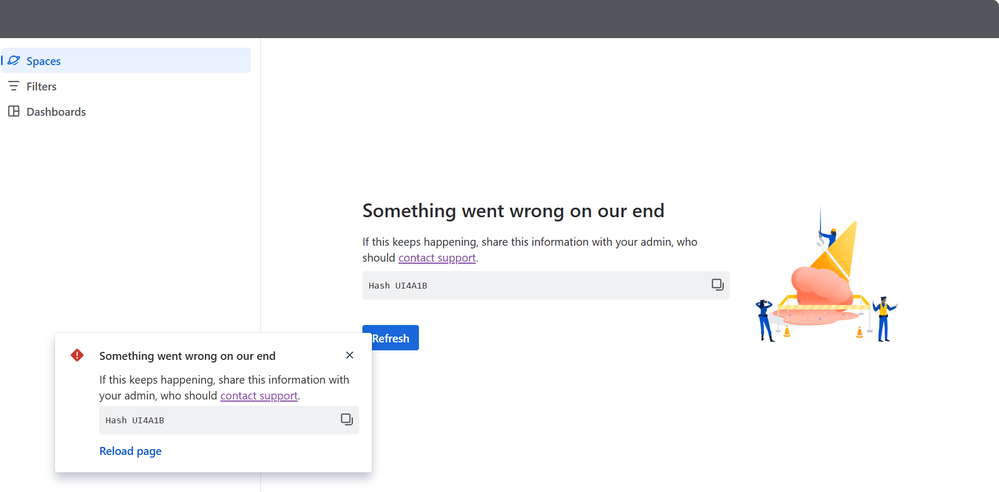The image size is (999, 492).
Task: Click the Reload page link in popup
Action: pos(130,451)
